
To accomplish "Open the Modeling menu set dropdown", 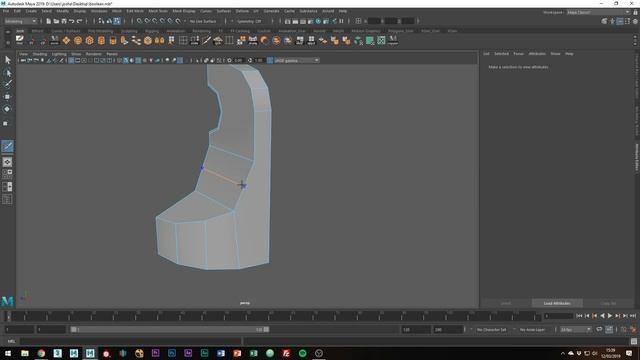I will pyautogui.click(x=20, y=21).
